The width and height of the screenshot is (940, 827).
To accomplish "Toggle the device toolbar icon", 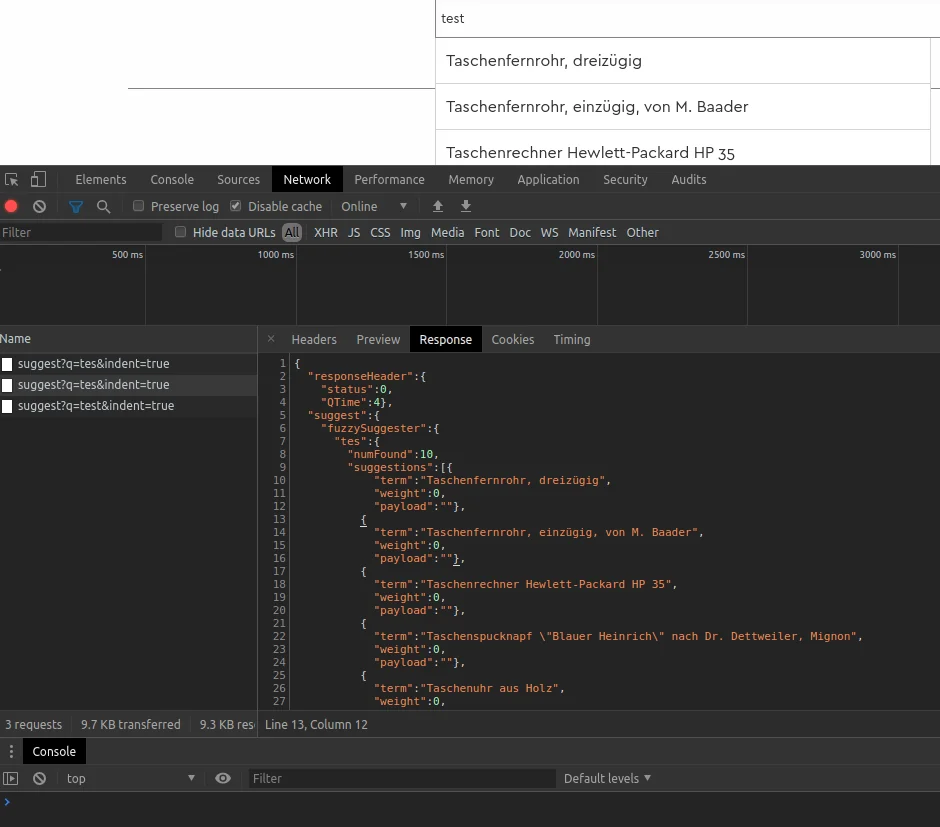I will coord(38,179).
